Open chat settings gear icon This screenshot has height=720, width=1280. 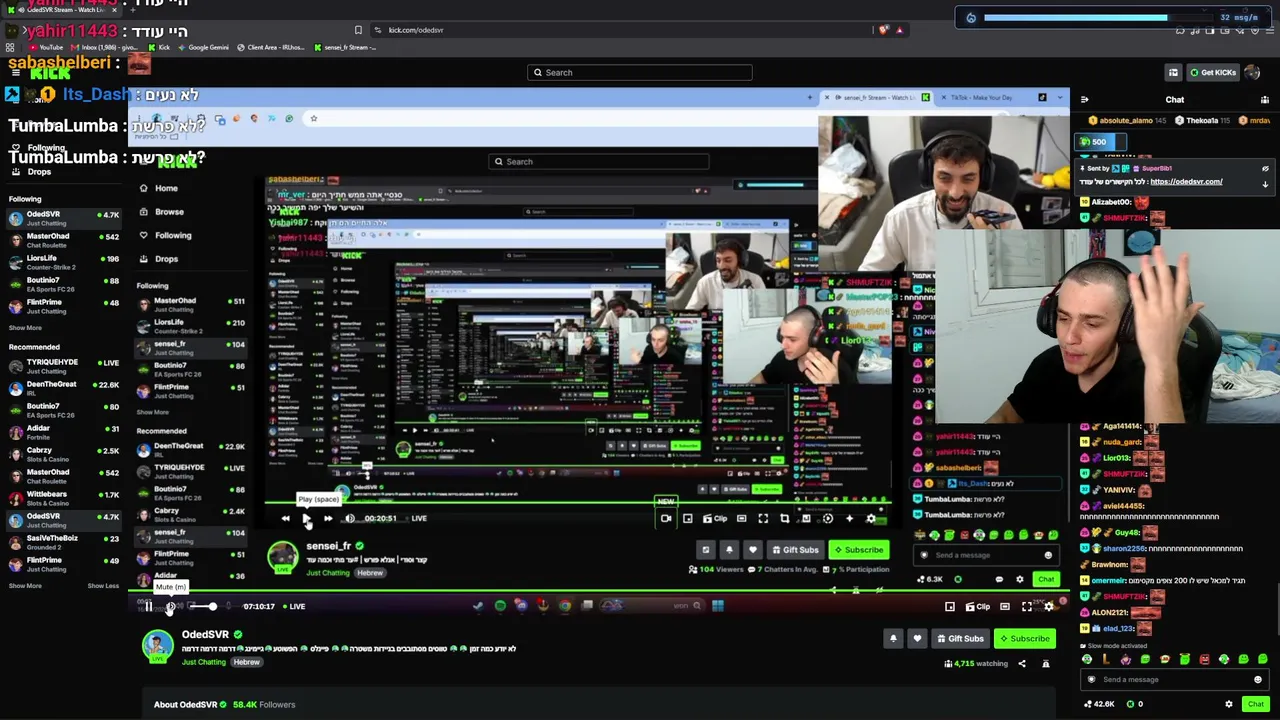coord(1229,704)
